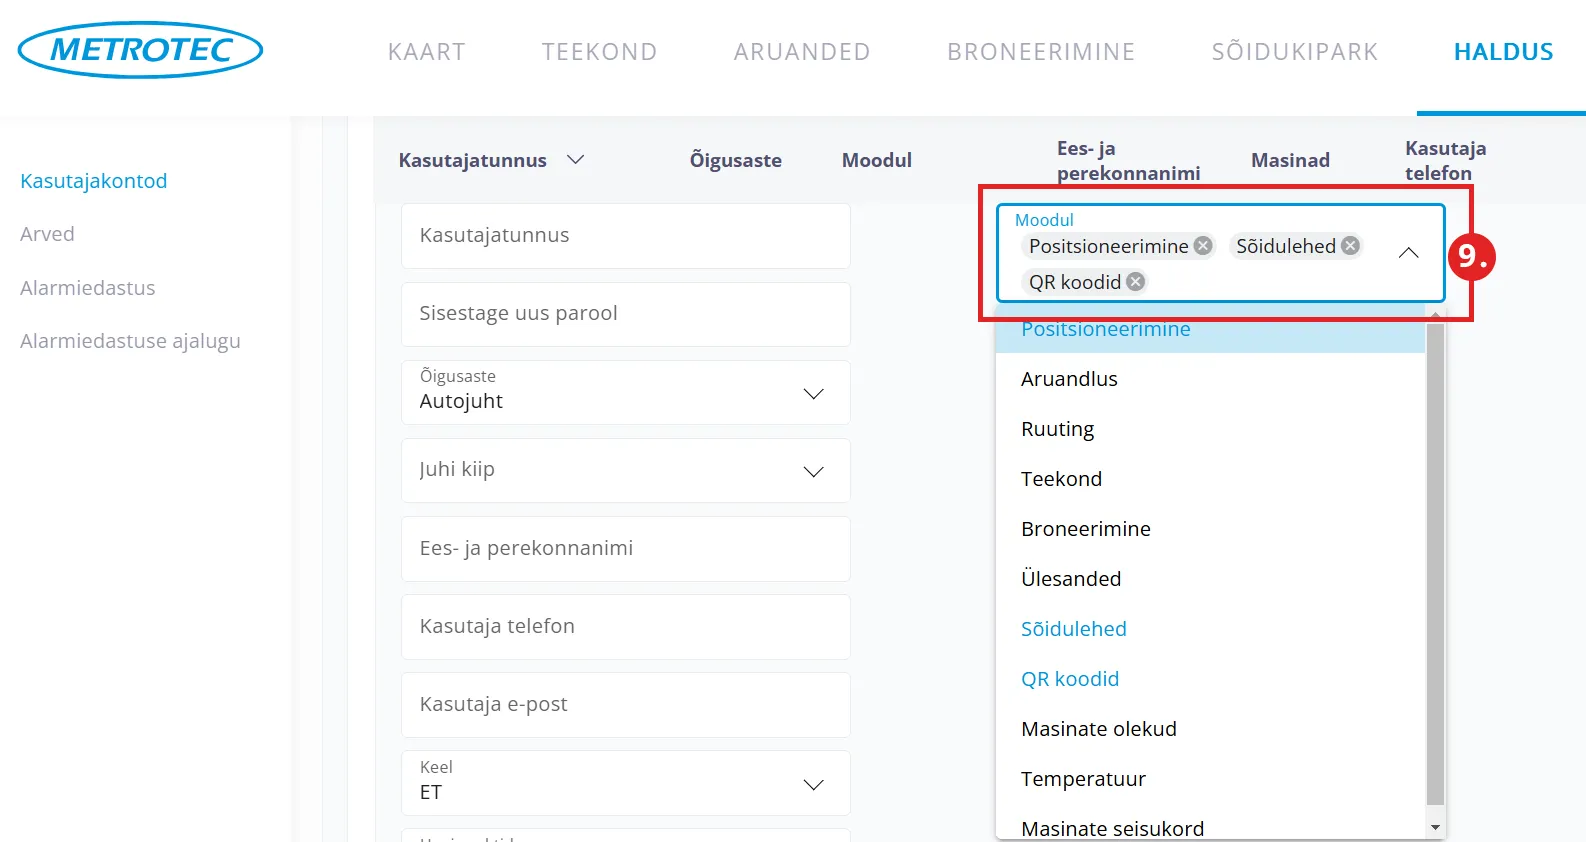
Task: Click the Kasutaja e-post field
Action: click(625, 705)
